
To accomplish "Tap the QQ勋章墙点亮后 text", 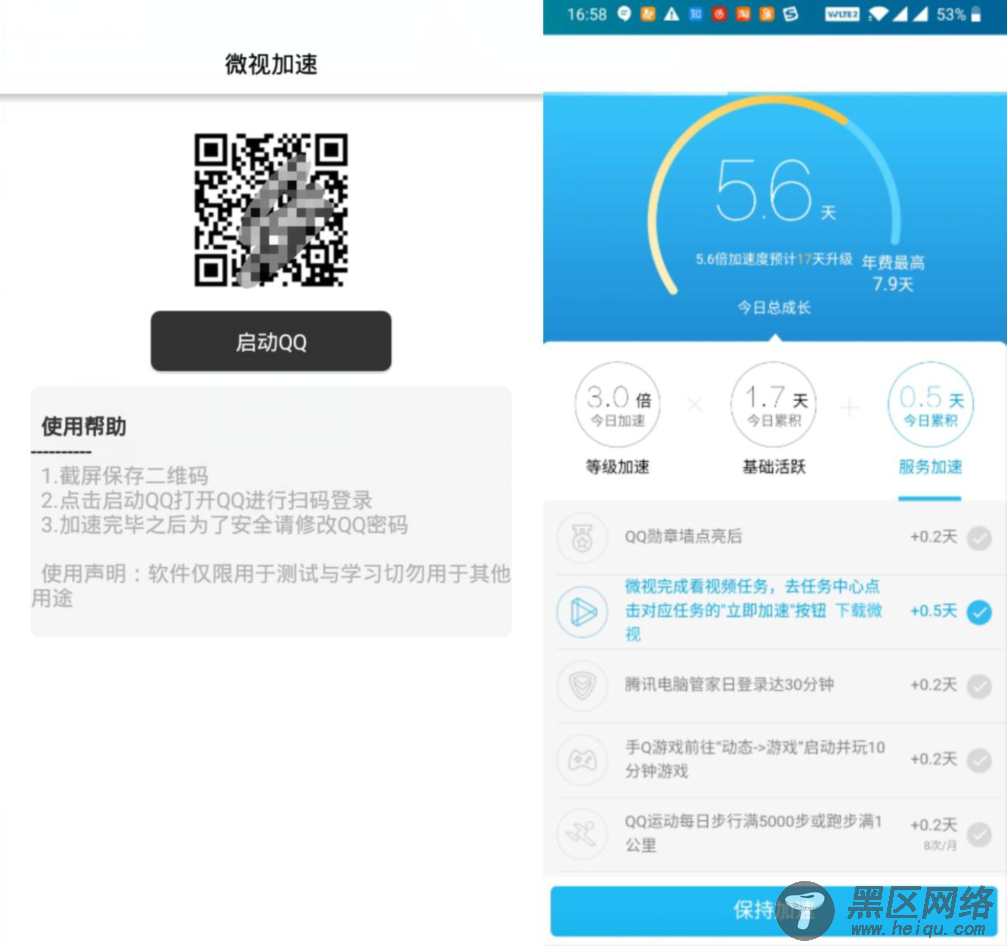I will pyautogui.click(x=683, y=536).
